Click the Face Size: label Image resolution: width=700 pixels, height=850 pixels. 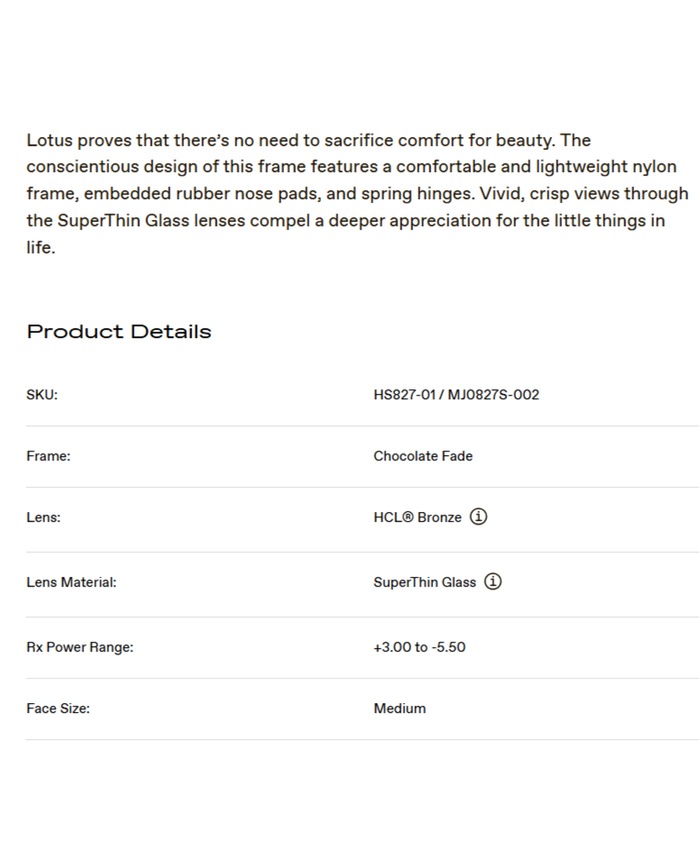point(58,708)
